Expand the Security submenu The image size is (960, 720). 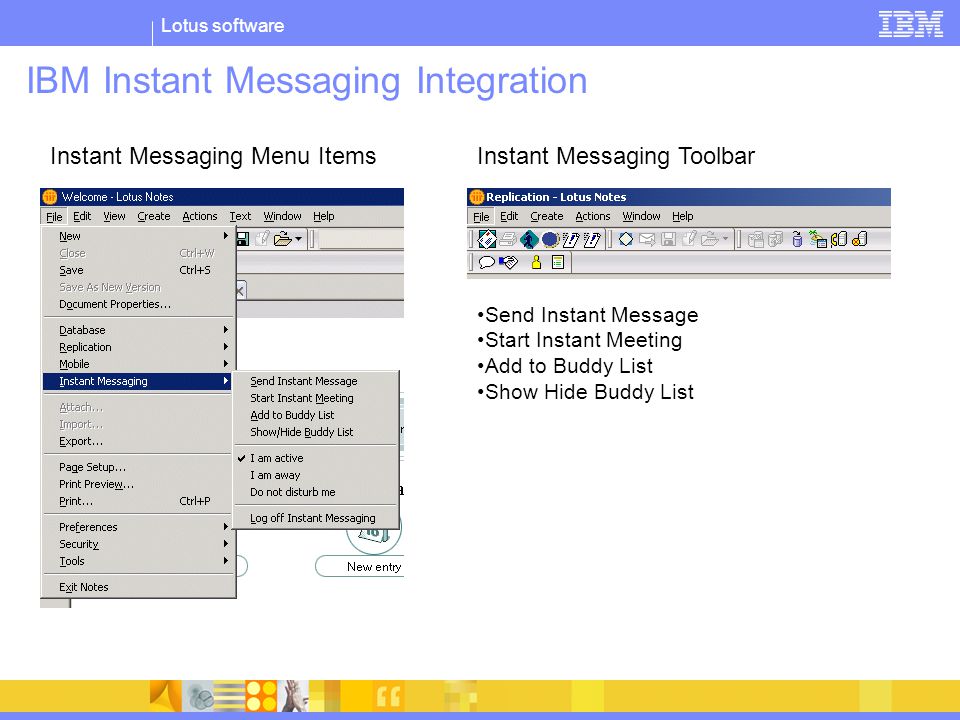click(138, 544)
